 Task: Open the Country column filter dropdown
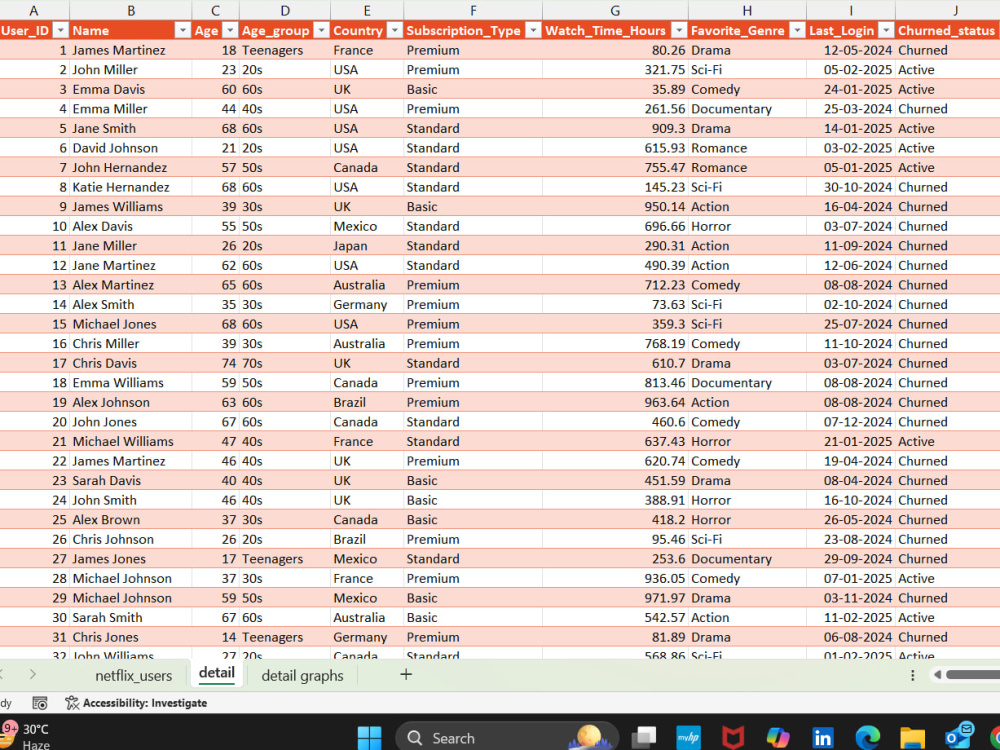[395, 31]
